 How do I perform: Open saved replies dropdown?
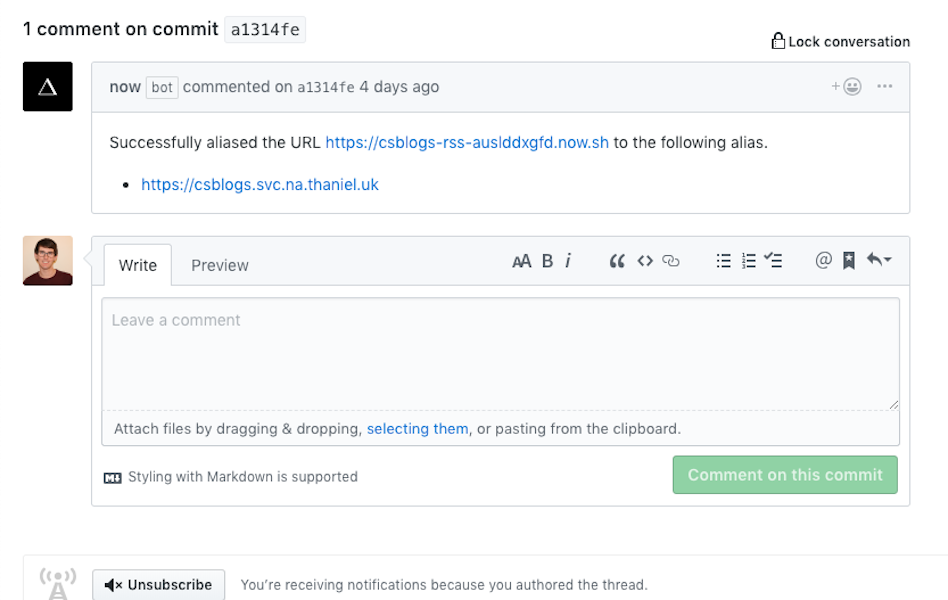pyautogui.click(x=880, y=261)
